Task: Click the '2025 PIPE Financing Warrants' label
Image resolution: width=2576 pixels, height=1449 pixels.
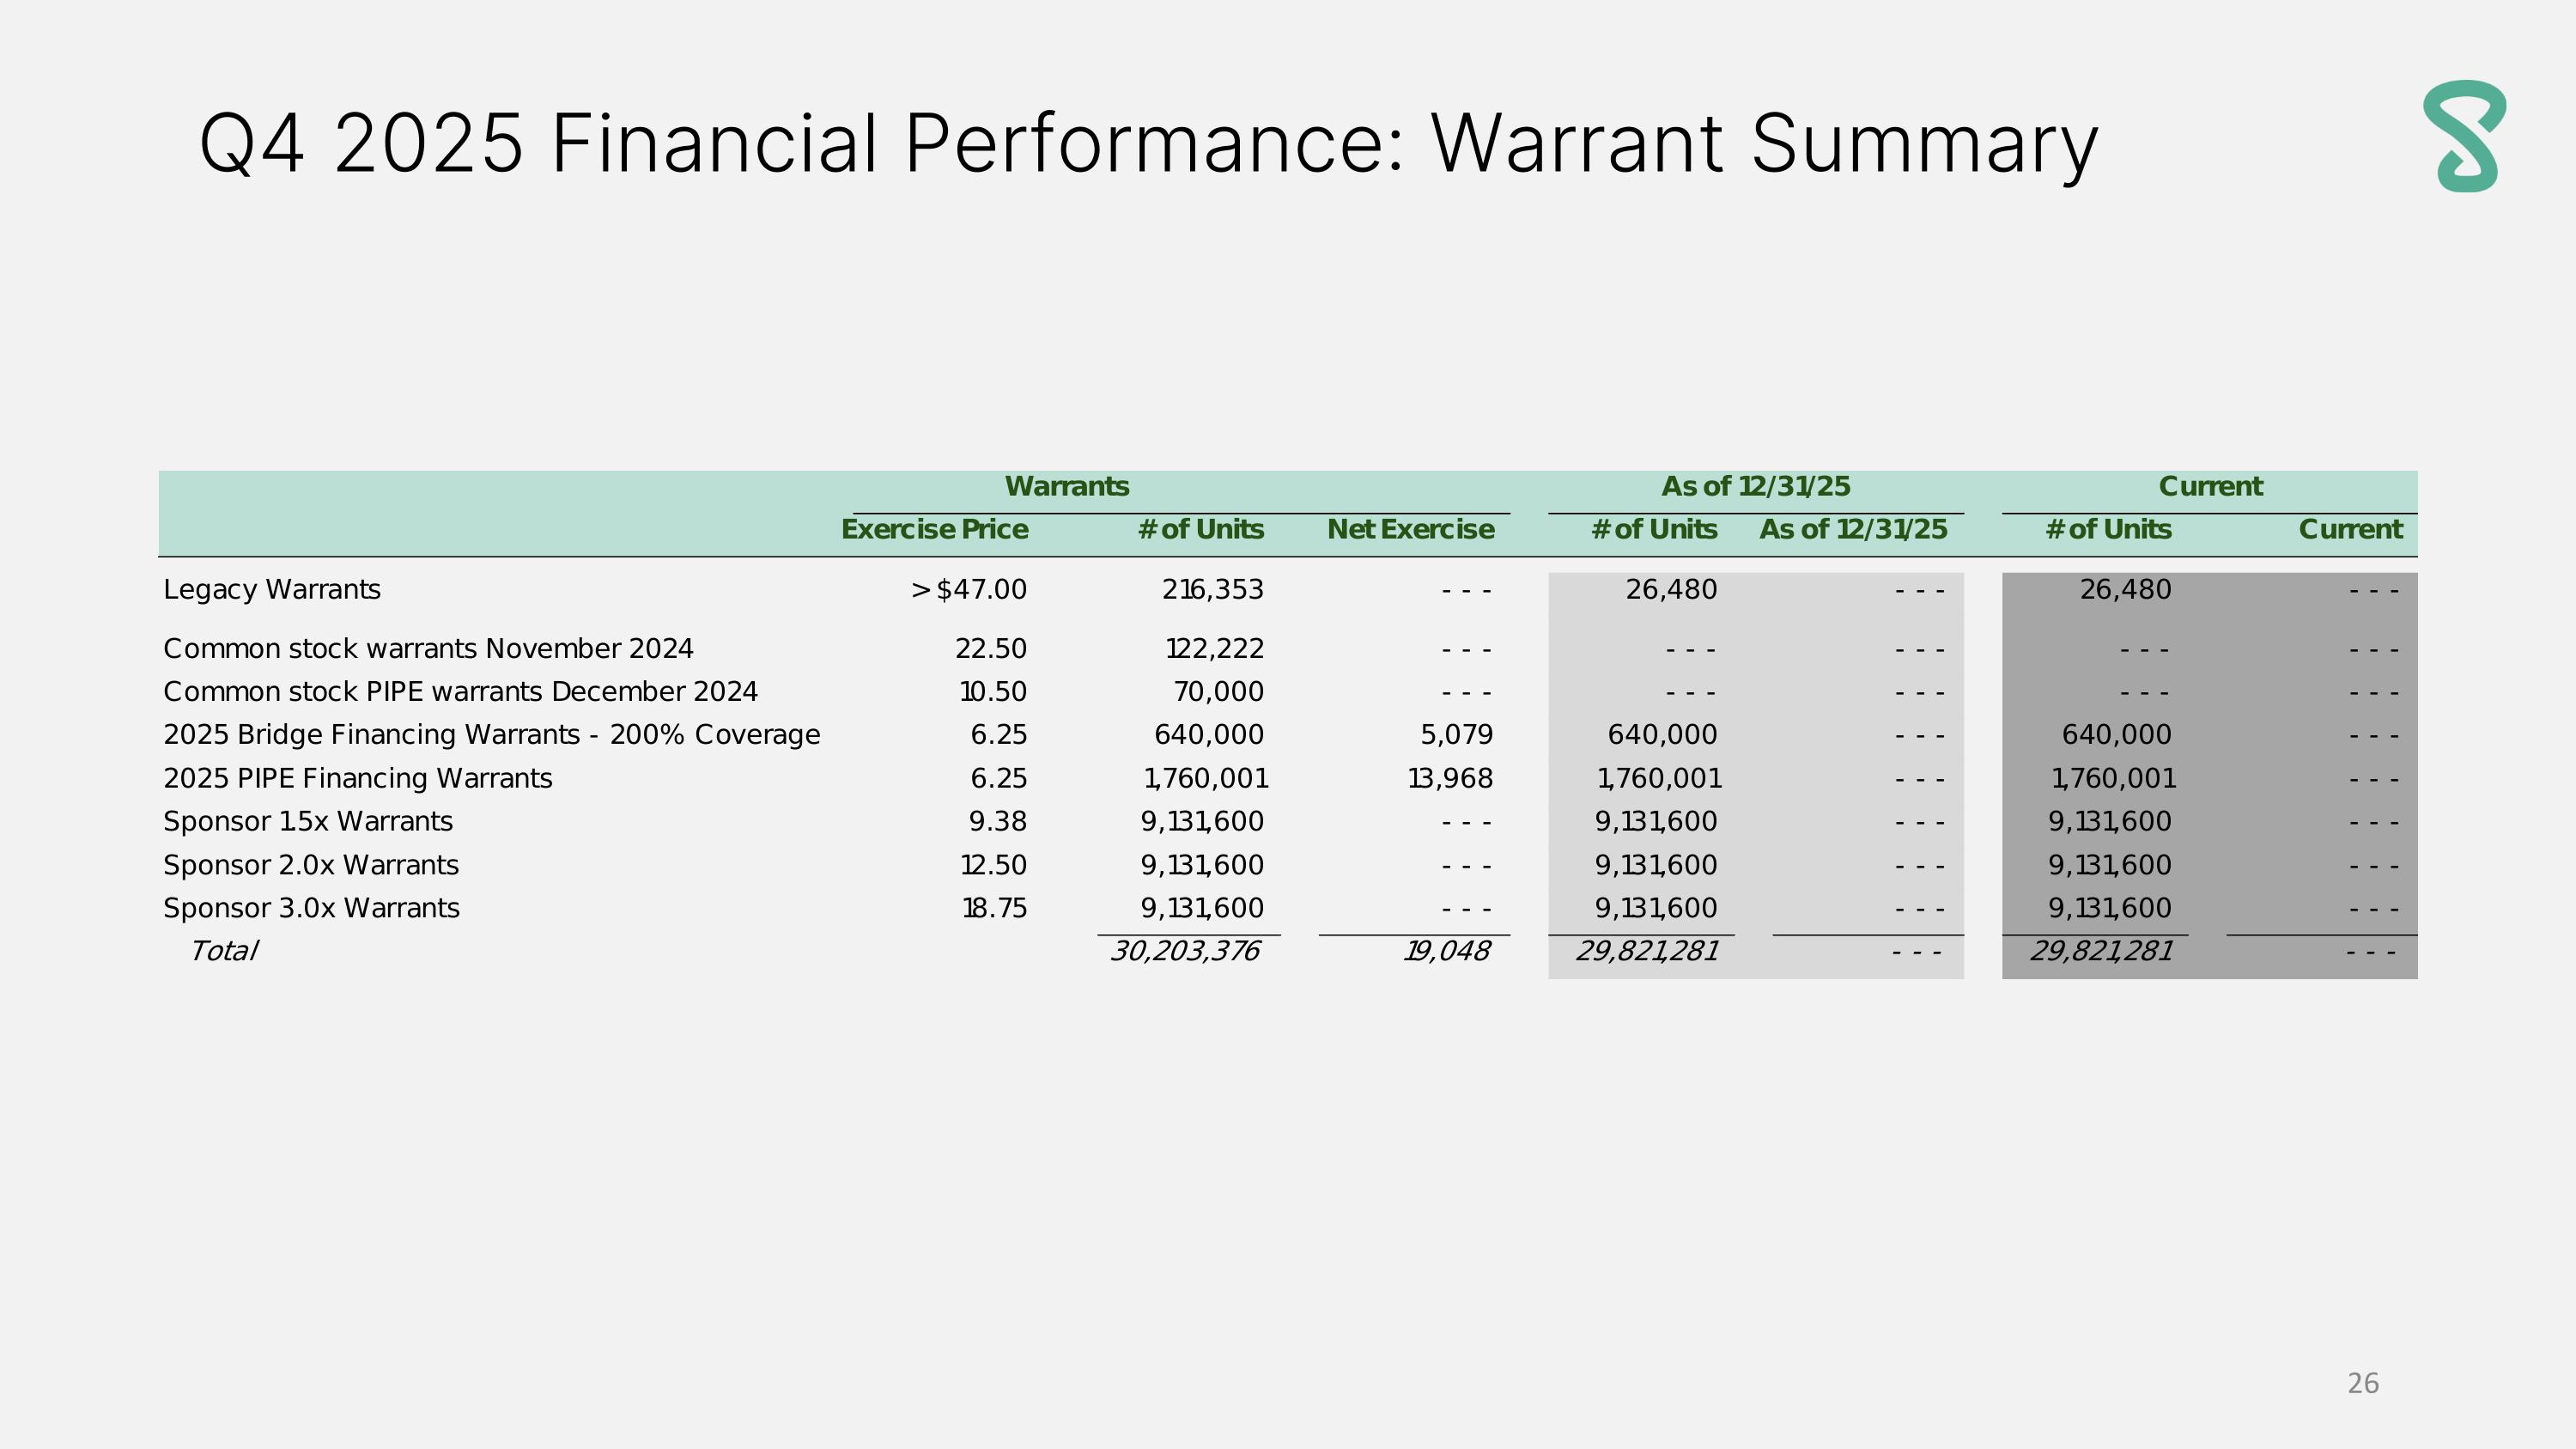Action: point(357,778)
